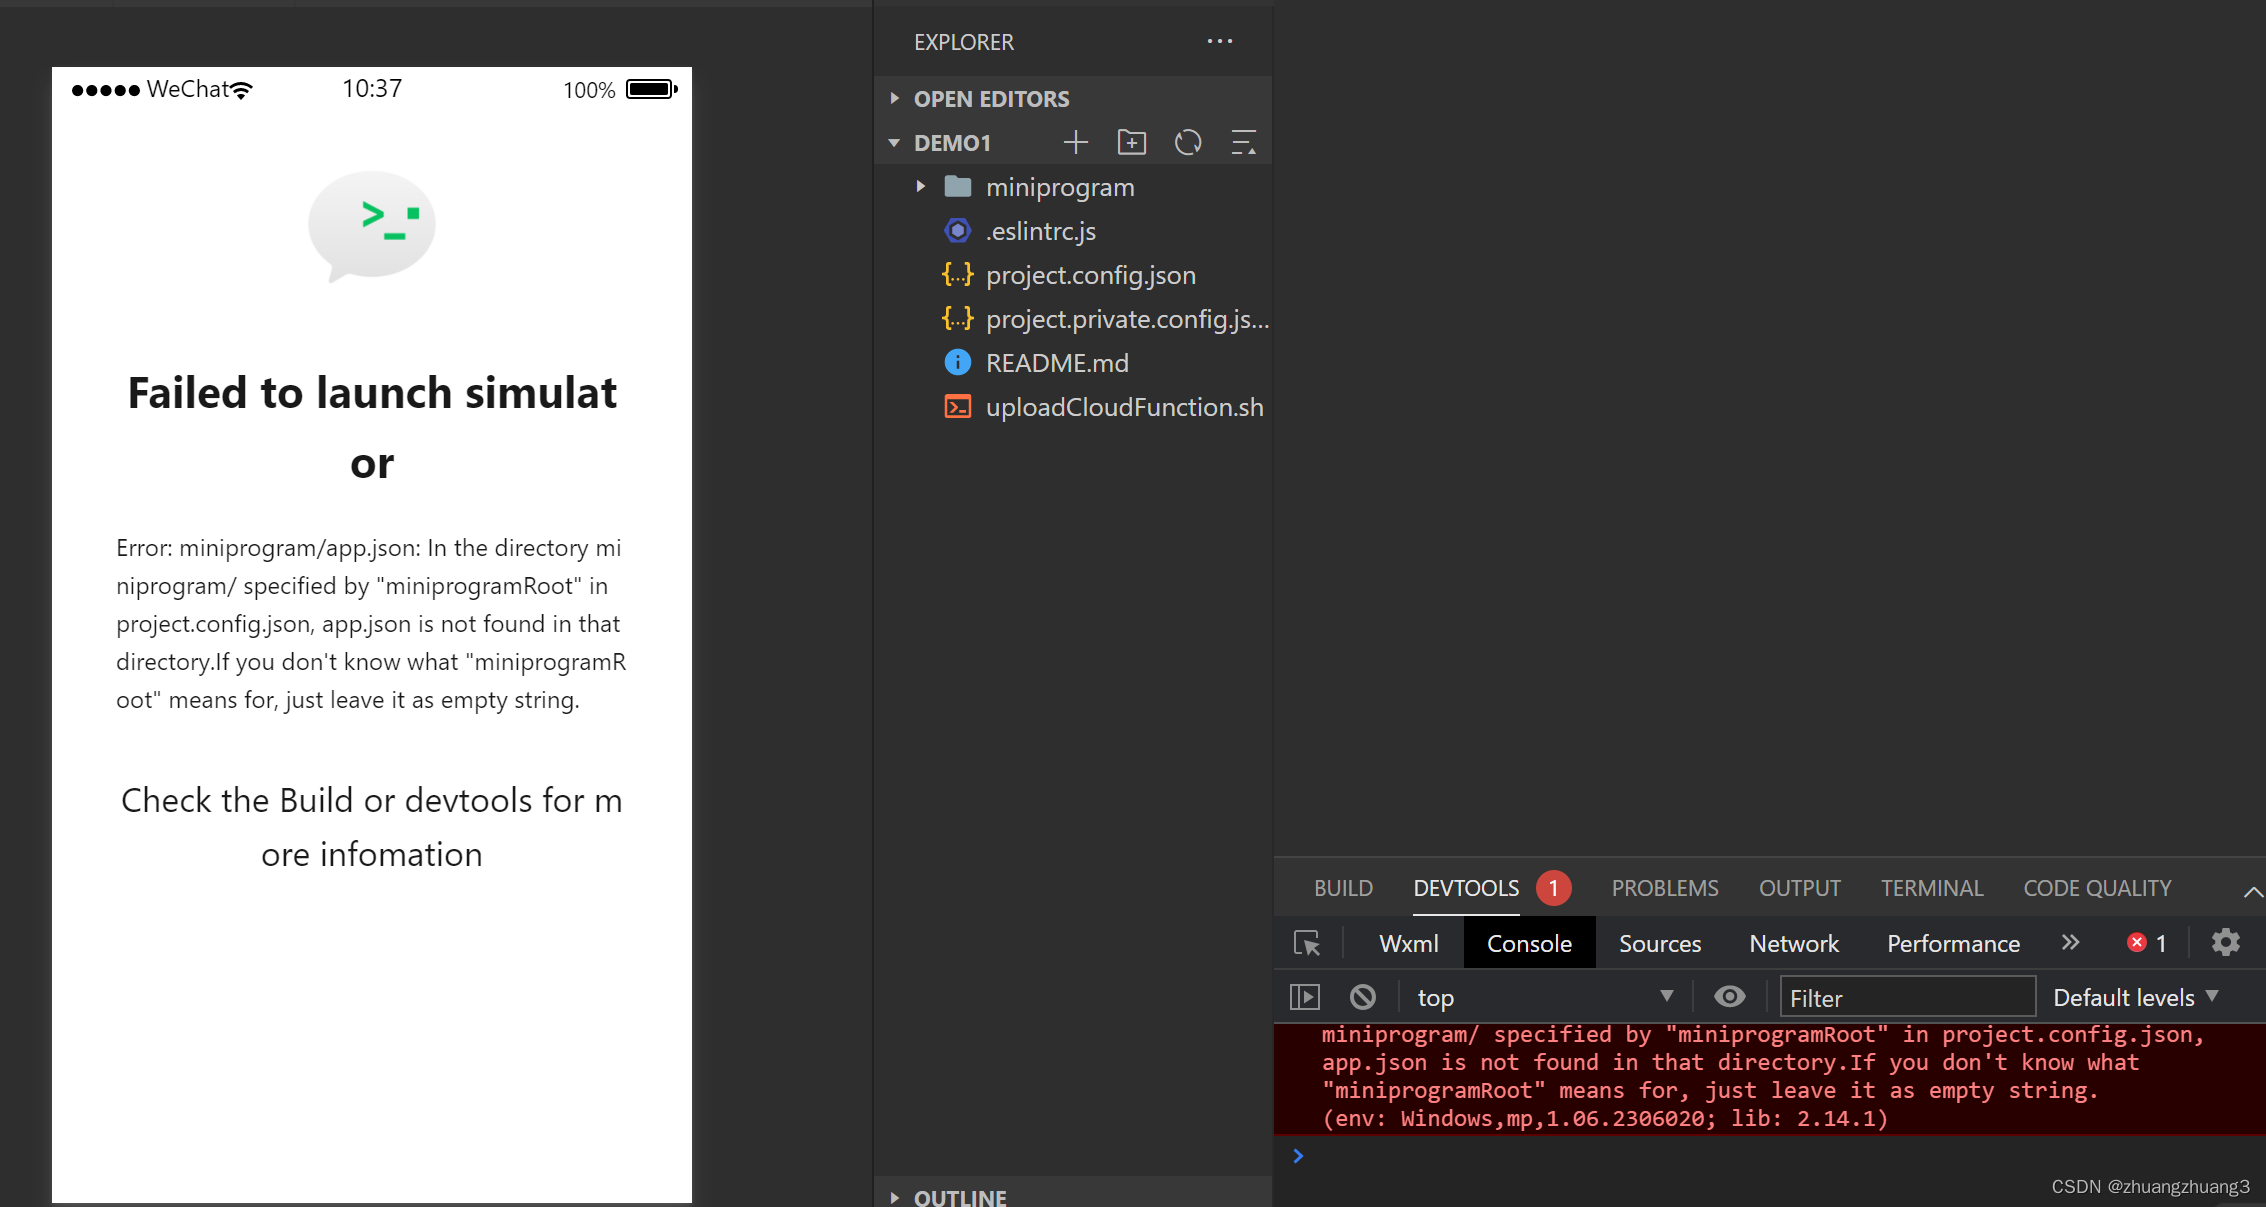Click 'Check the Build or devtools' text
Screen dimensions: 2266x1207
point(372,827)
